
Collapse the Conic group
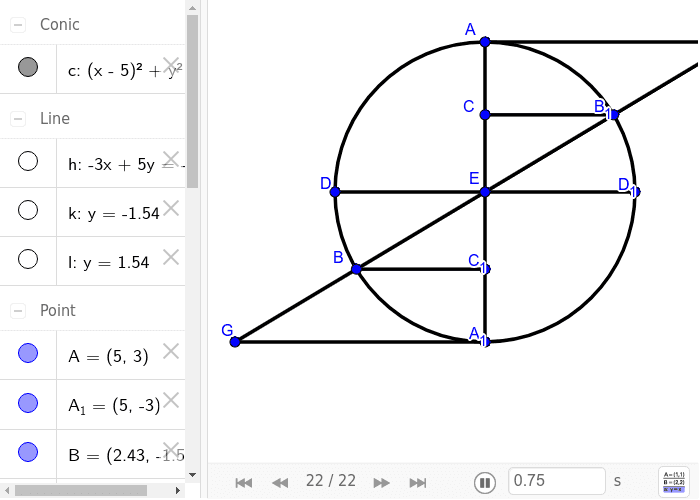pyautogui.click(x=18, y=25)
